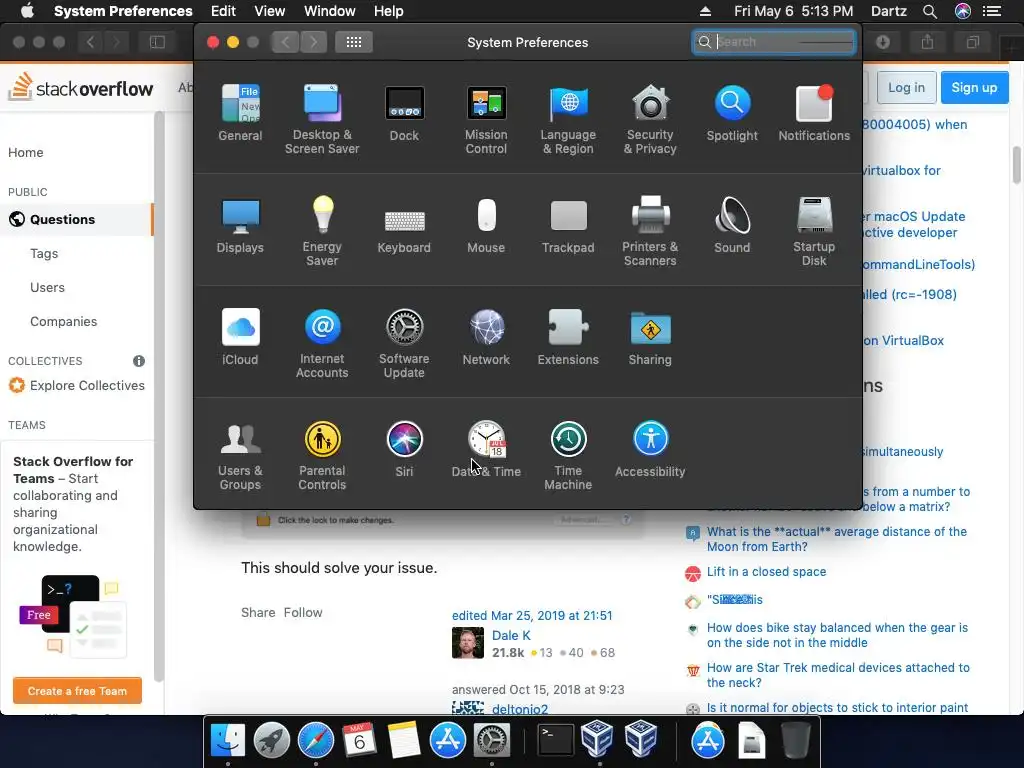Open the Help menu
The height and width of the screenshot is (768, 1024).
pos(389,11)
